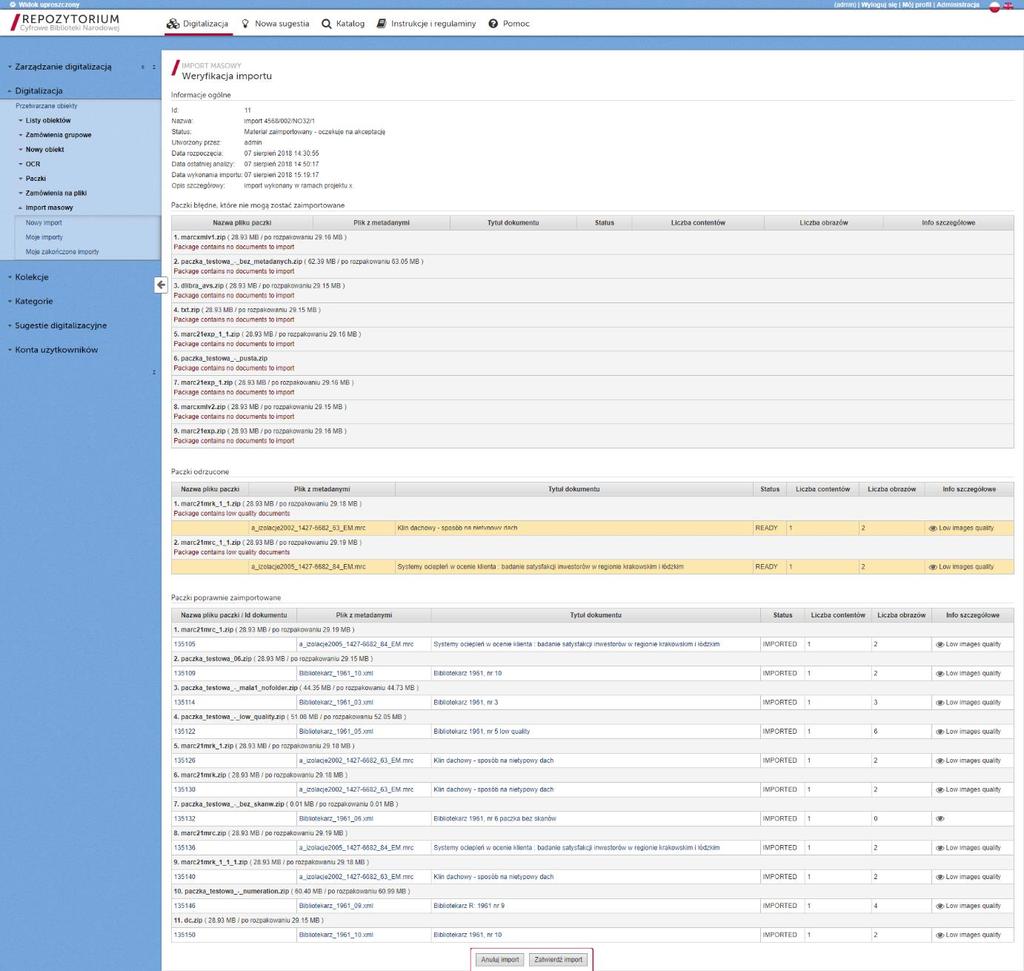This screenshot has width=1024, height=971.
Task: Click eye icon for document 135132
Action: [940, 818]
